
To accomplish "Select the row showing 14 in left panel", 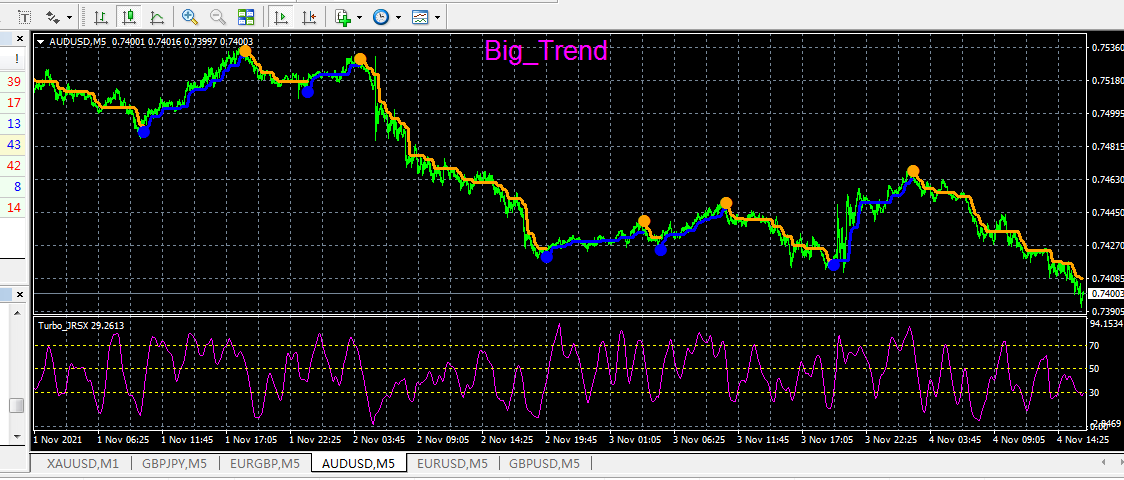I will 14,208.
